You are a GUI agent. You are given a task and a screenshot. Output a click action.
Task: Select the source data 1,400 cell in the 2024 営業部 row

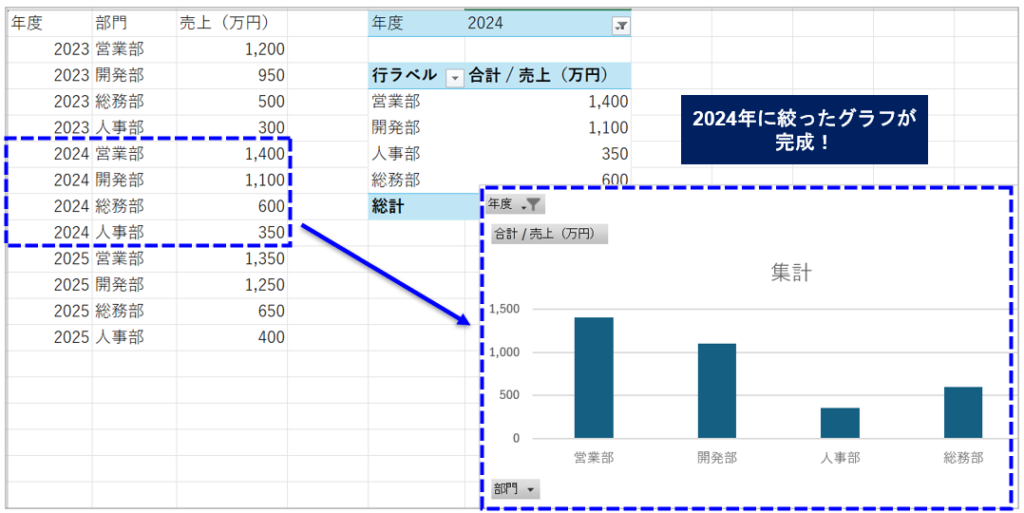pyautogui.click(x=232, y=154)
